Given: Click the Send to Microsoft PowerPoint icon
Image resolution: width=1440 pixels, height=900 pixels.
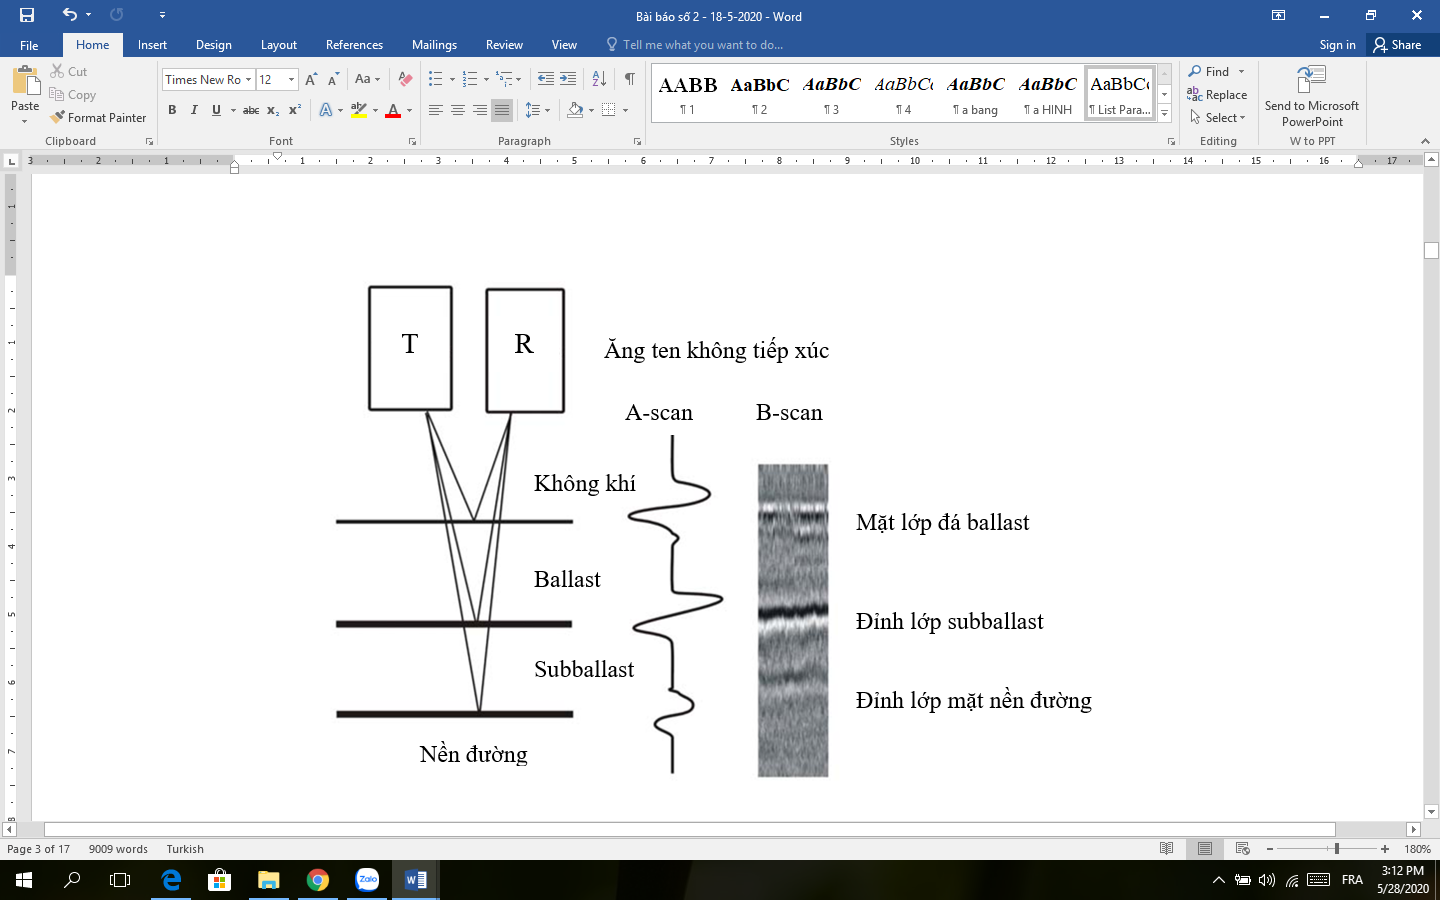Looking at the screenshot, I should [1311, 80].
